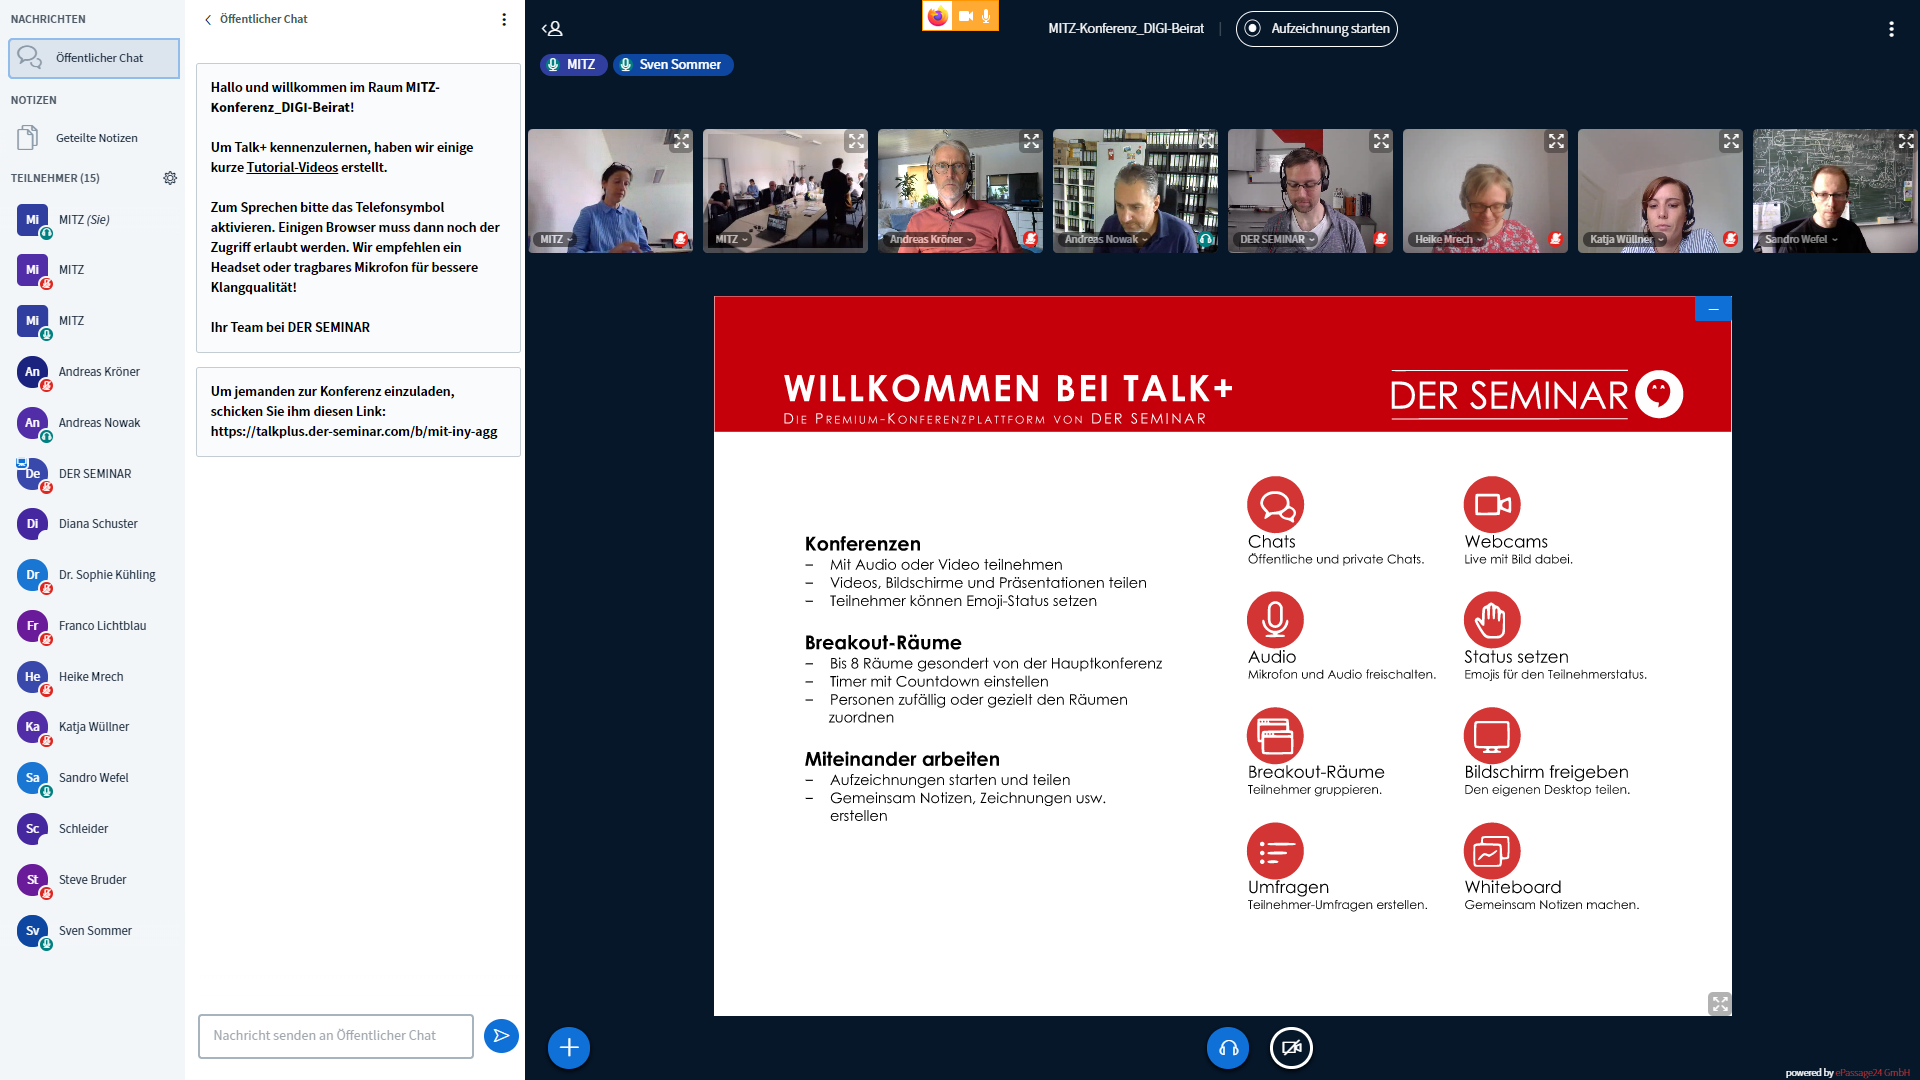Screen dimensions: 1920x1080
Task: Make the presentation fullscreen
Action: (1719, 1003)
